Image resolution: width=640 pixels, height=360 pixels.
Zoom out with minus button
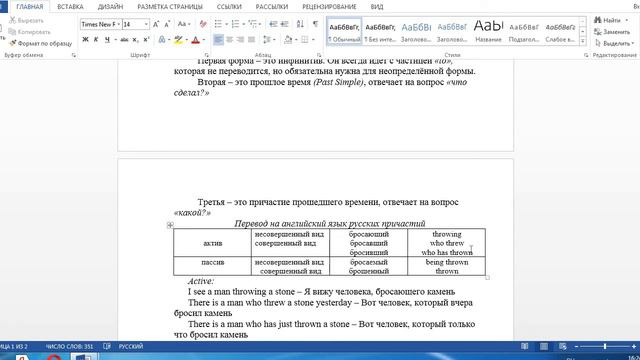(576, 347)
